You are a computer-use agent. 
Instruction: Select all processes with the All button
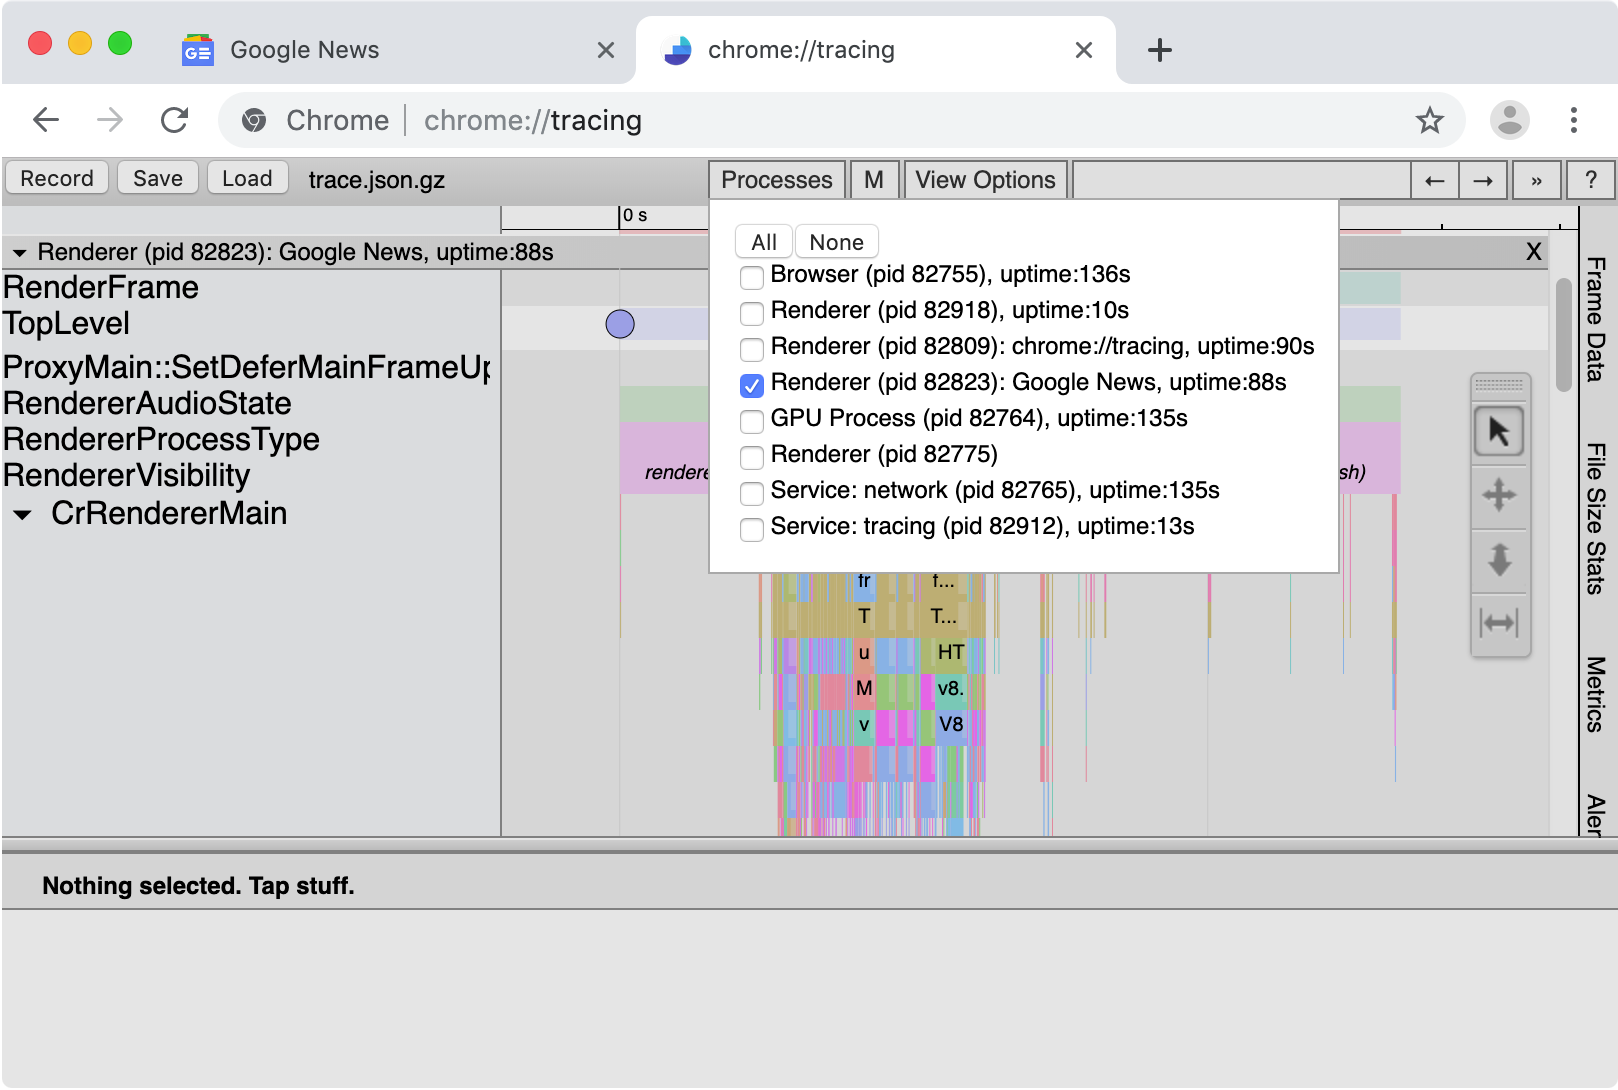pyautogui.click(x=763, y=241)
